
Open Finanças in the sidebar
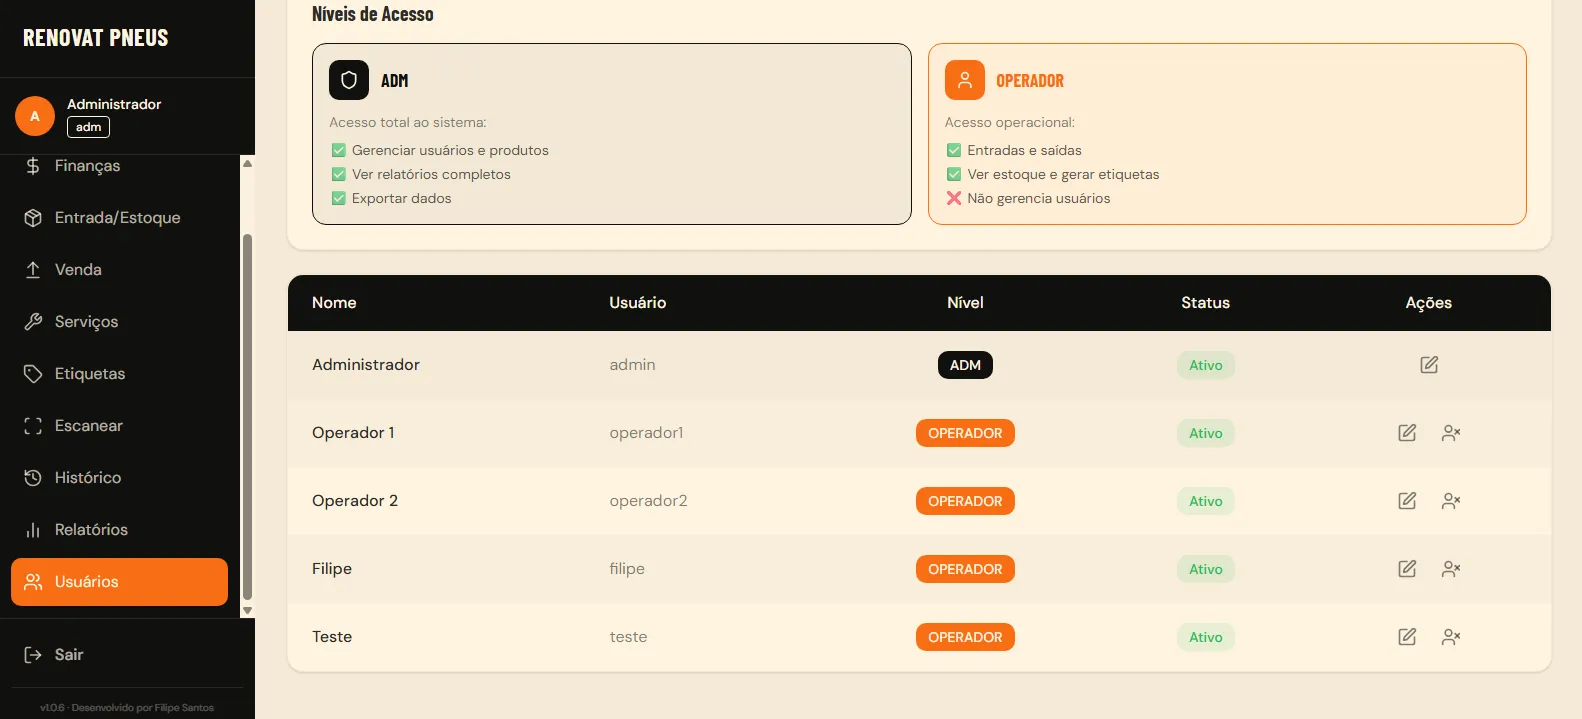point(120,166)
